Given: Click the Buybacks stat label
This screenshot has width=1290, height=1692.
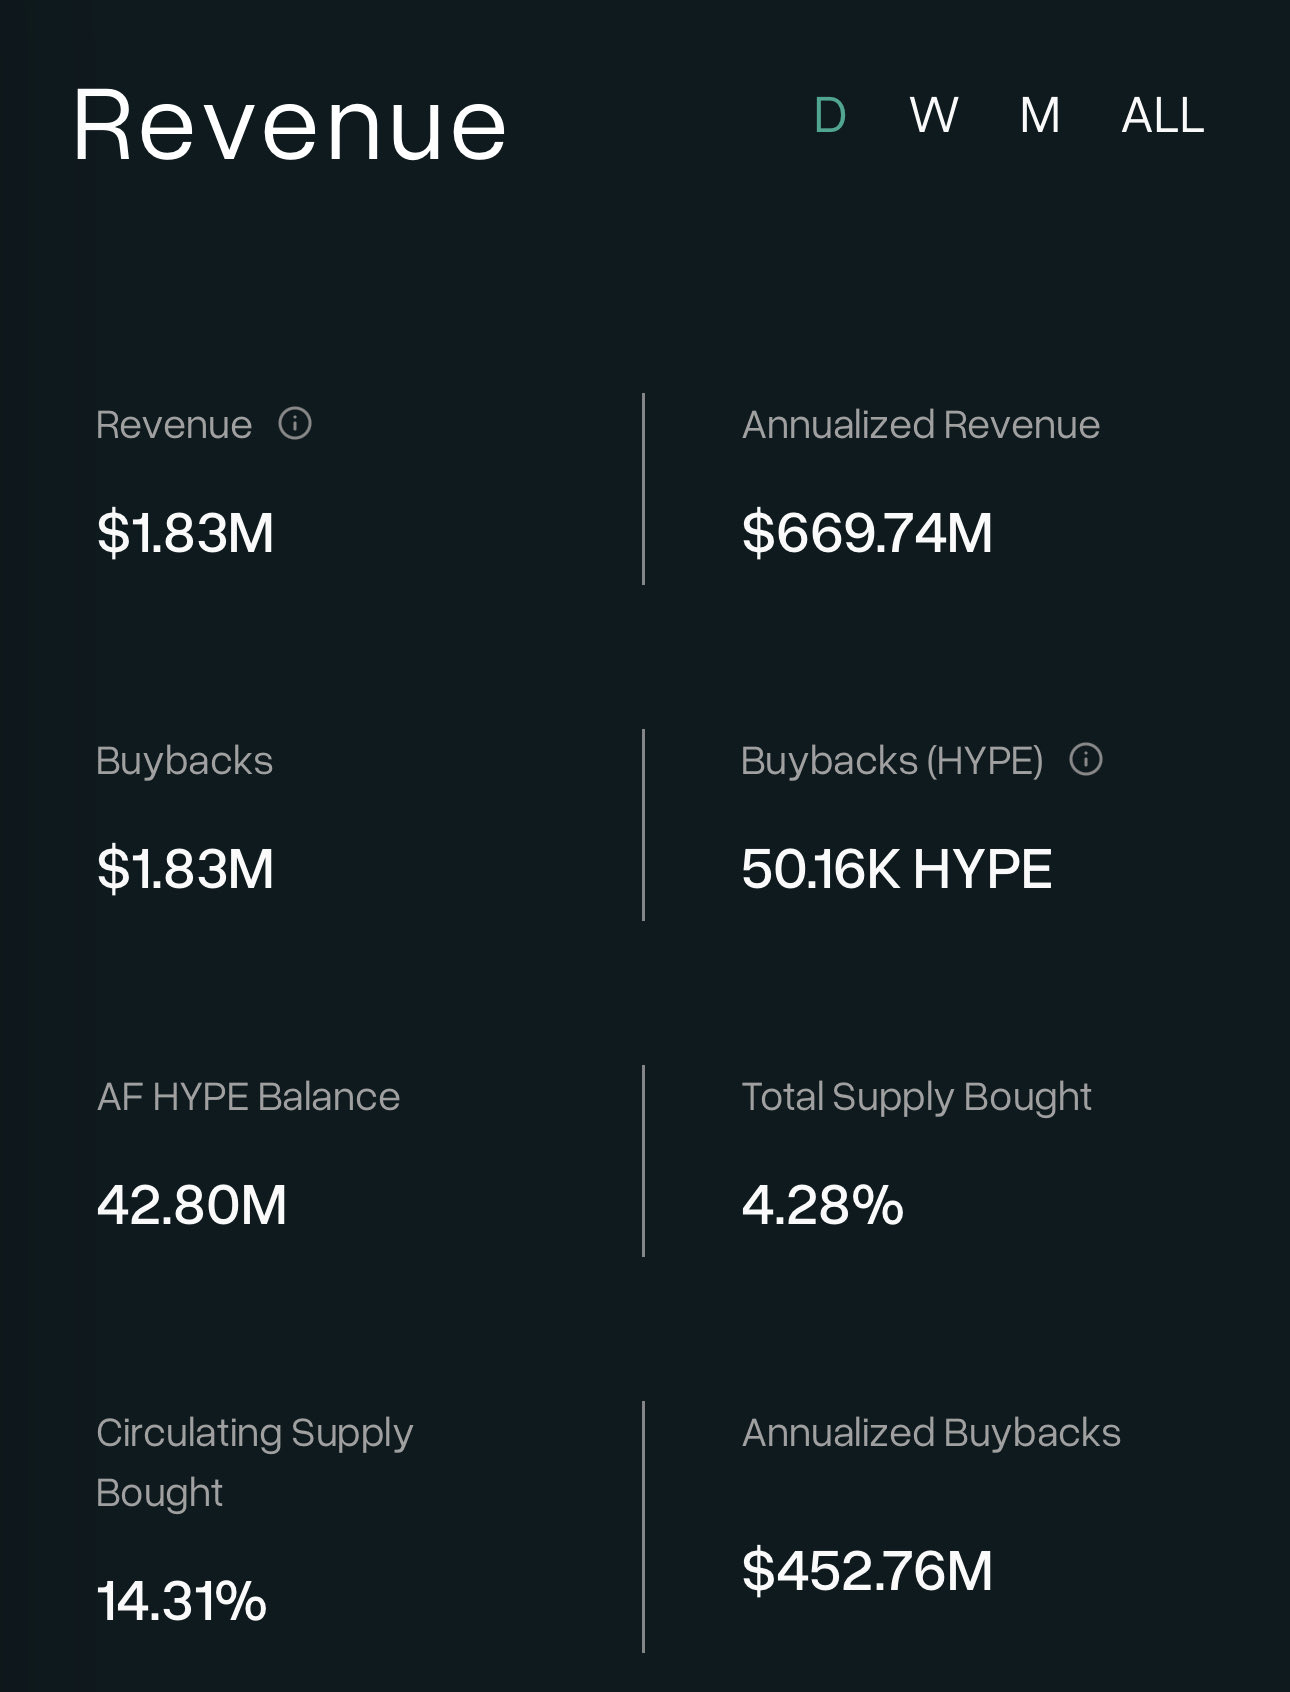Looking at the screenshot, I should [184, 761].
